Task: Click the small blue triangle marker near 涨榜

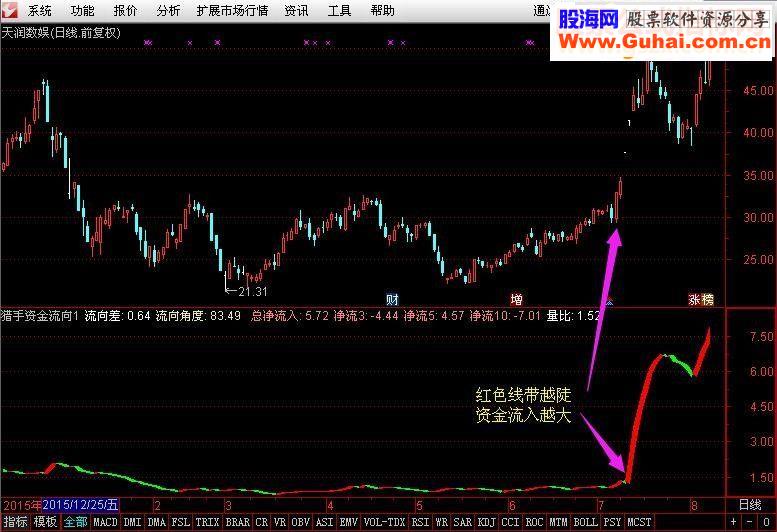Action: (x=610, y=301)
